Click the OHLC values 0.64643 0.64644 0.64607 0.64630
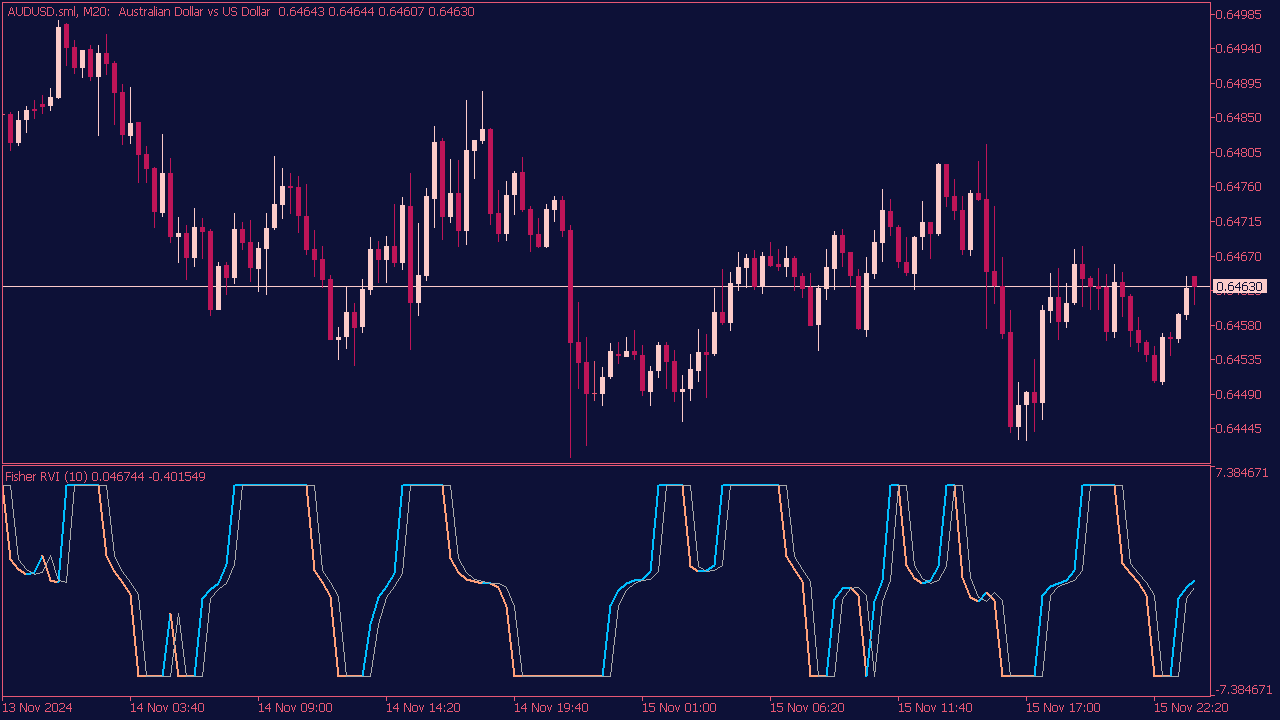Image resolution: width=1280 pixels, height=720 pixels. (376, 12)
